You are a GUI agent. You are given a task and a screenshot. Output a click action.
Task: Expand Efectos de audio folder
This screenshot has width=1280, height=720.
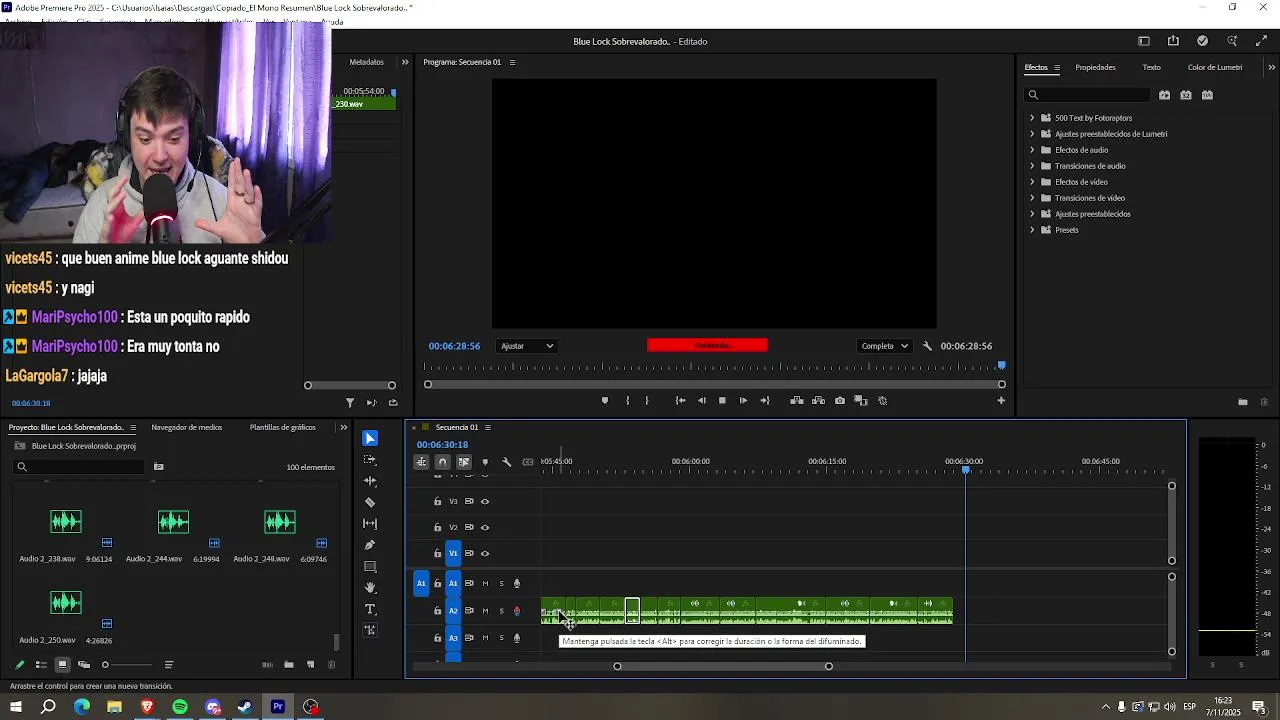click(x=1032, y=150)
